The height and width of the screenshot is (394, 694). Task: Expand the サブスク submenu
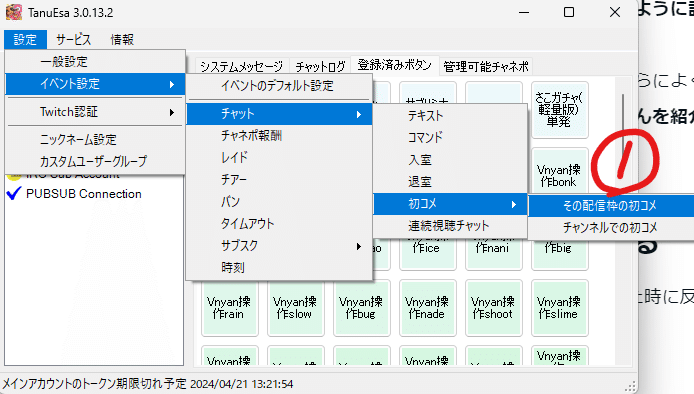click(x=279, y=245)
